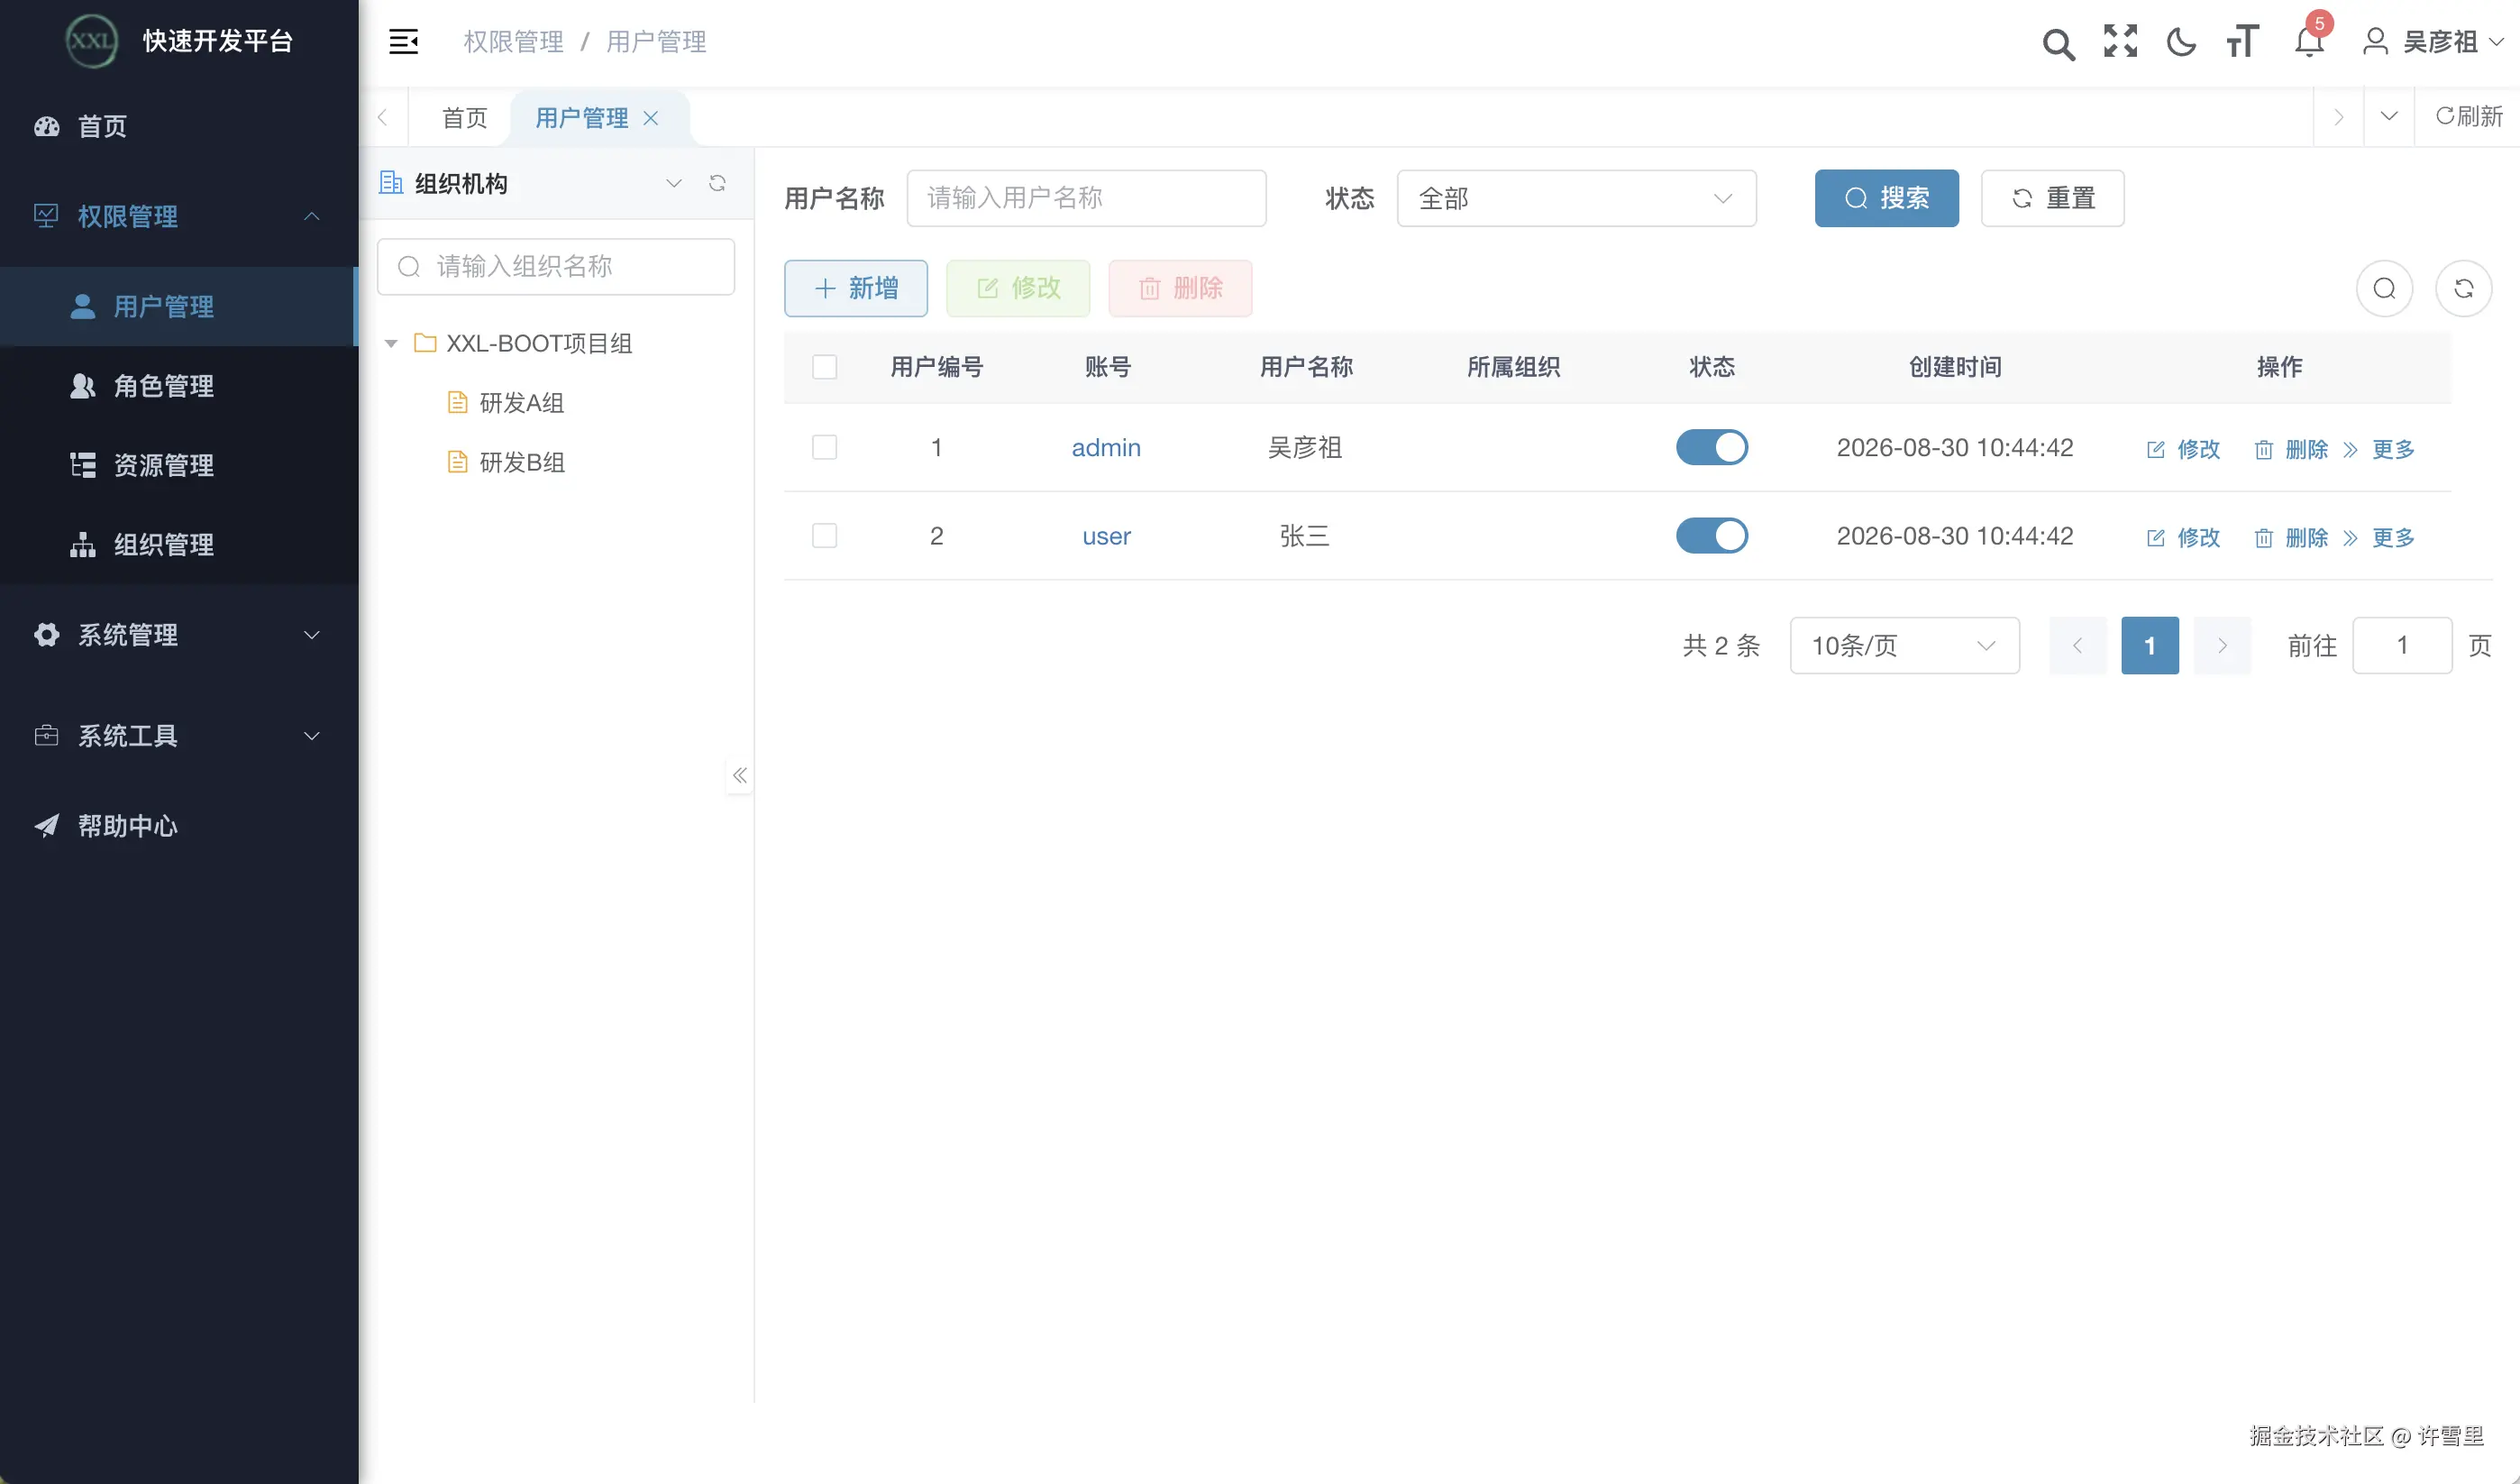Open the user account link
Screen dimensions: 2520x1484
click(1106, 536)
